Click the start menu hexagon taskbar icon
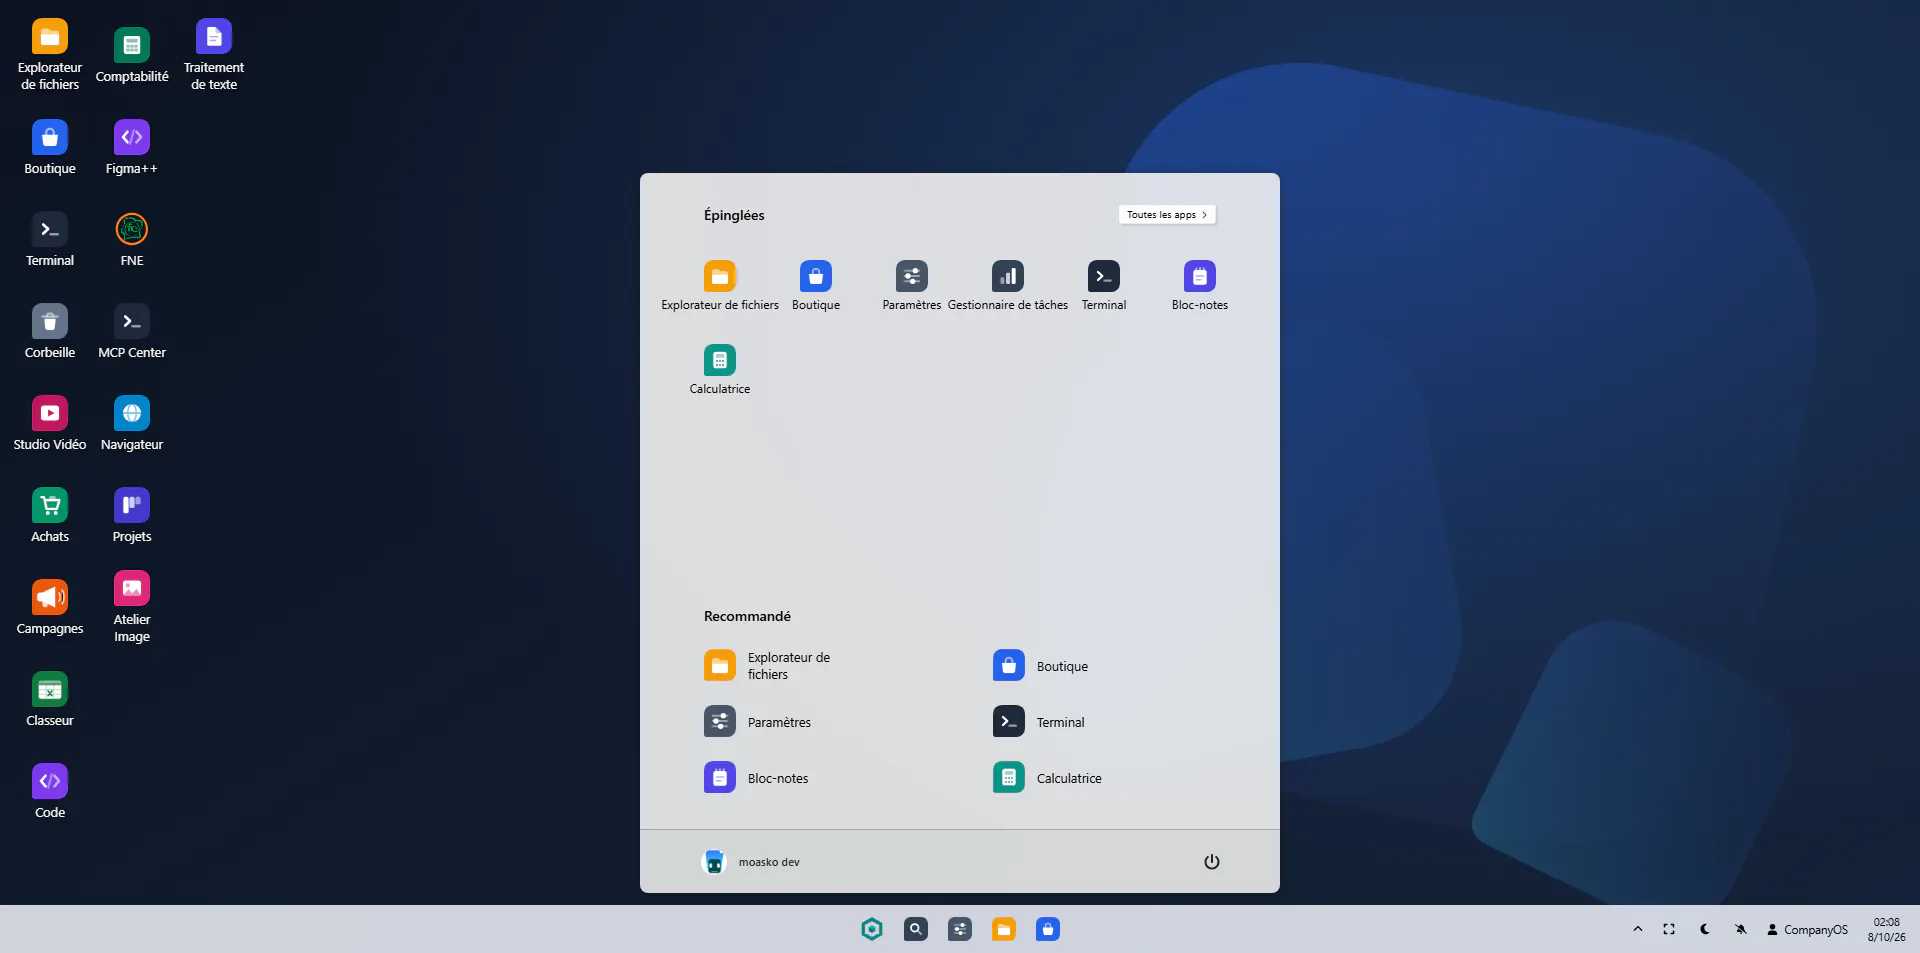Viewport: 1920px width, 953px height. tap(872, 929)
